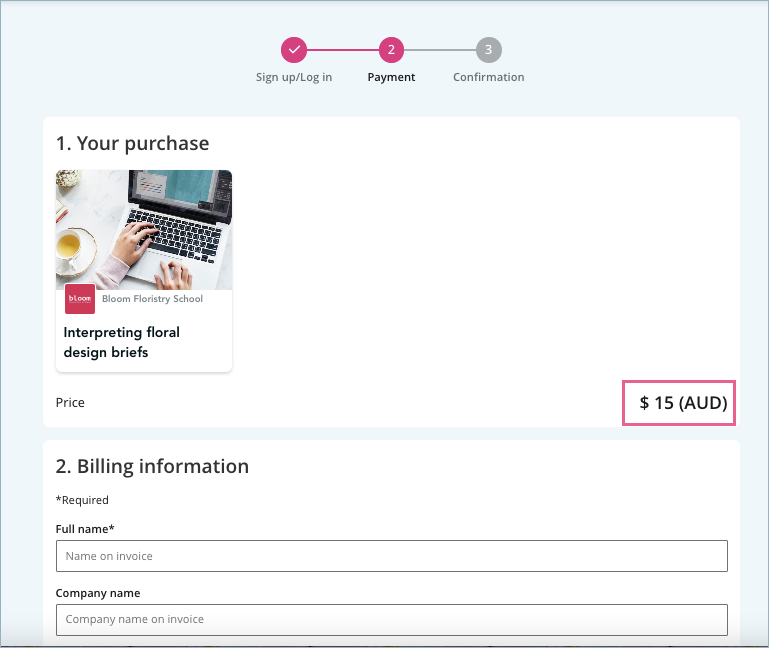Click the Full name input field

point(391,556)
